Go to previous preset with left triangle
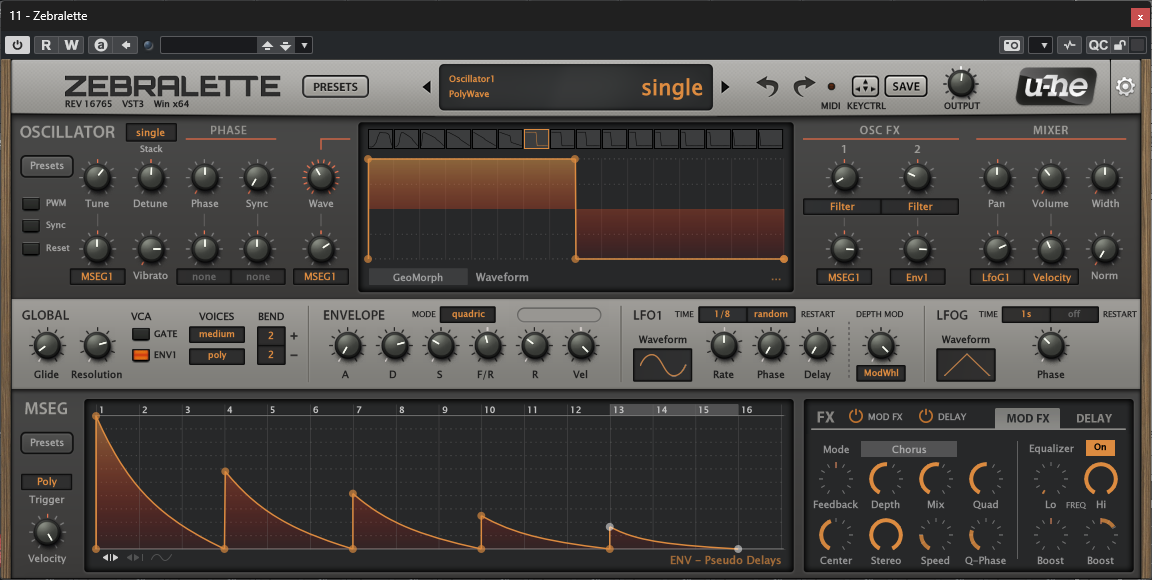The image size is (1152, 580). tap(426, 87)
